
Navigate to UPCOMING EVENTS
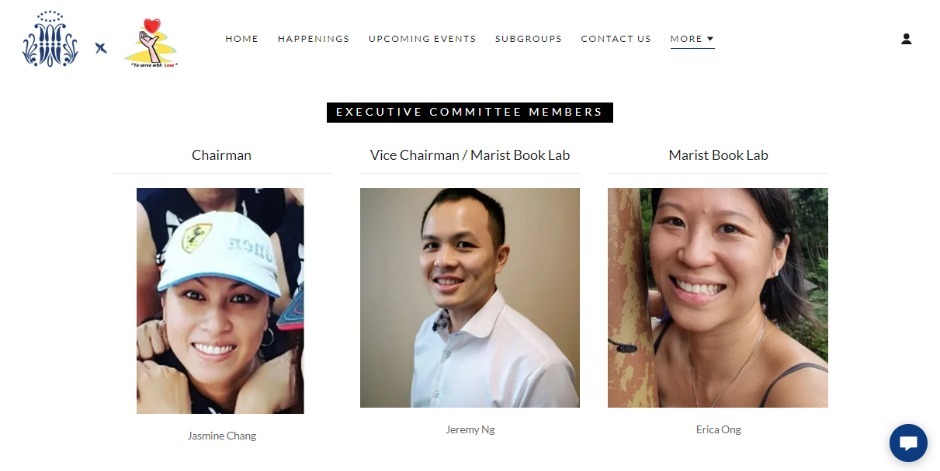click(x=422, y=39)
